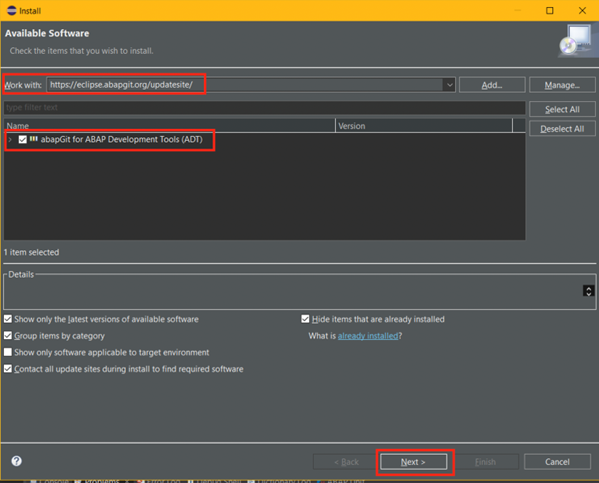Maximize the Install window

click(x=549, y=11)
